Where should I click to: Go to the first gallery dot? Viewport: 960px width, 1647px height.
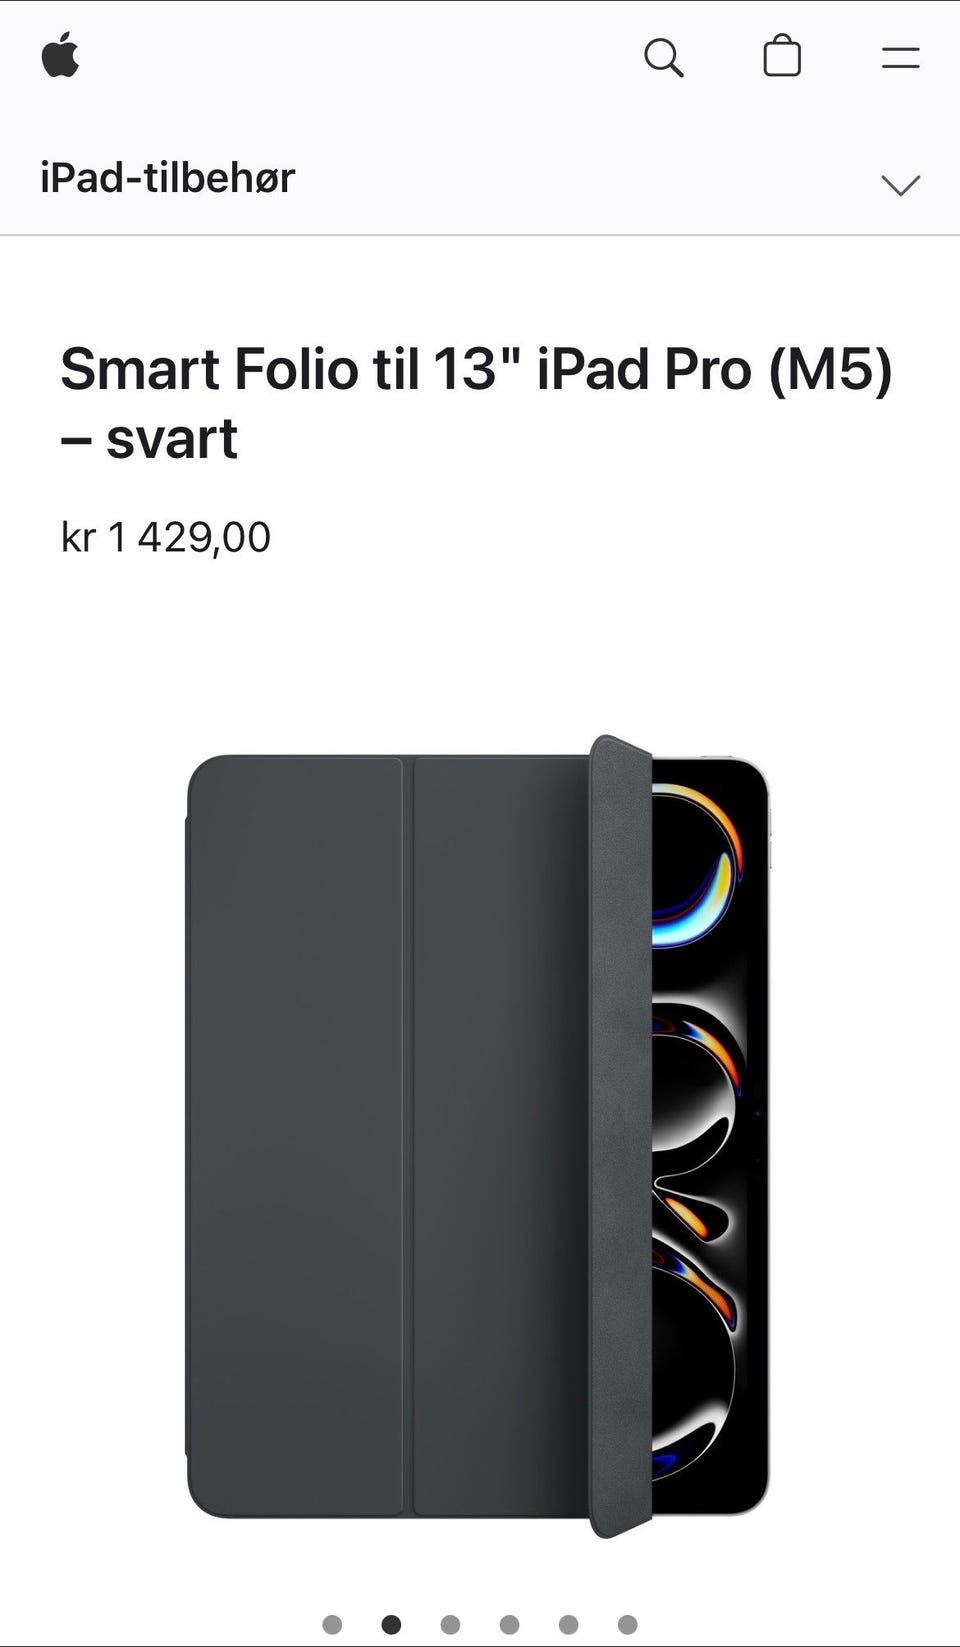click(x=332, y=1624)
